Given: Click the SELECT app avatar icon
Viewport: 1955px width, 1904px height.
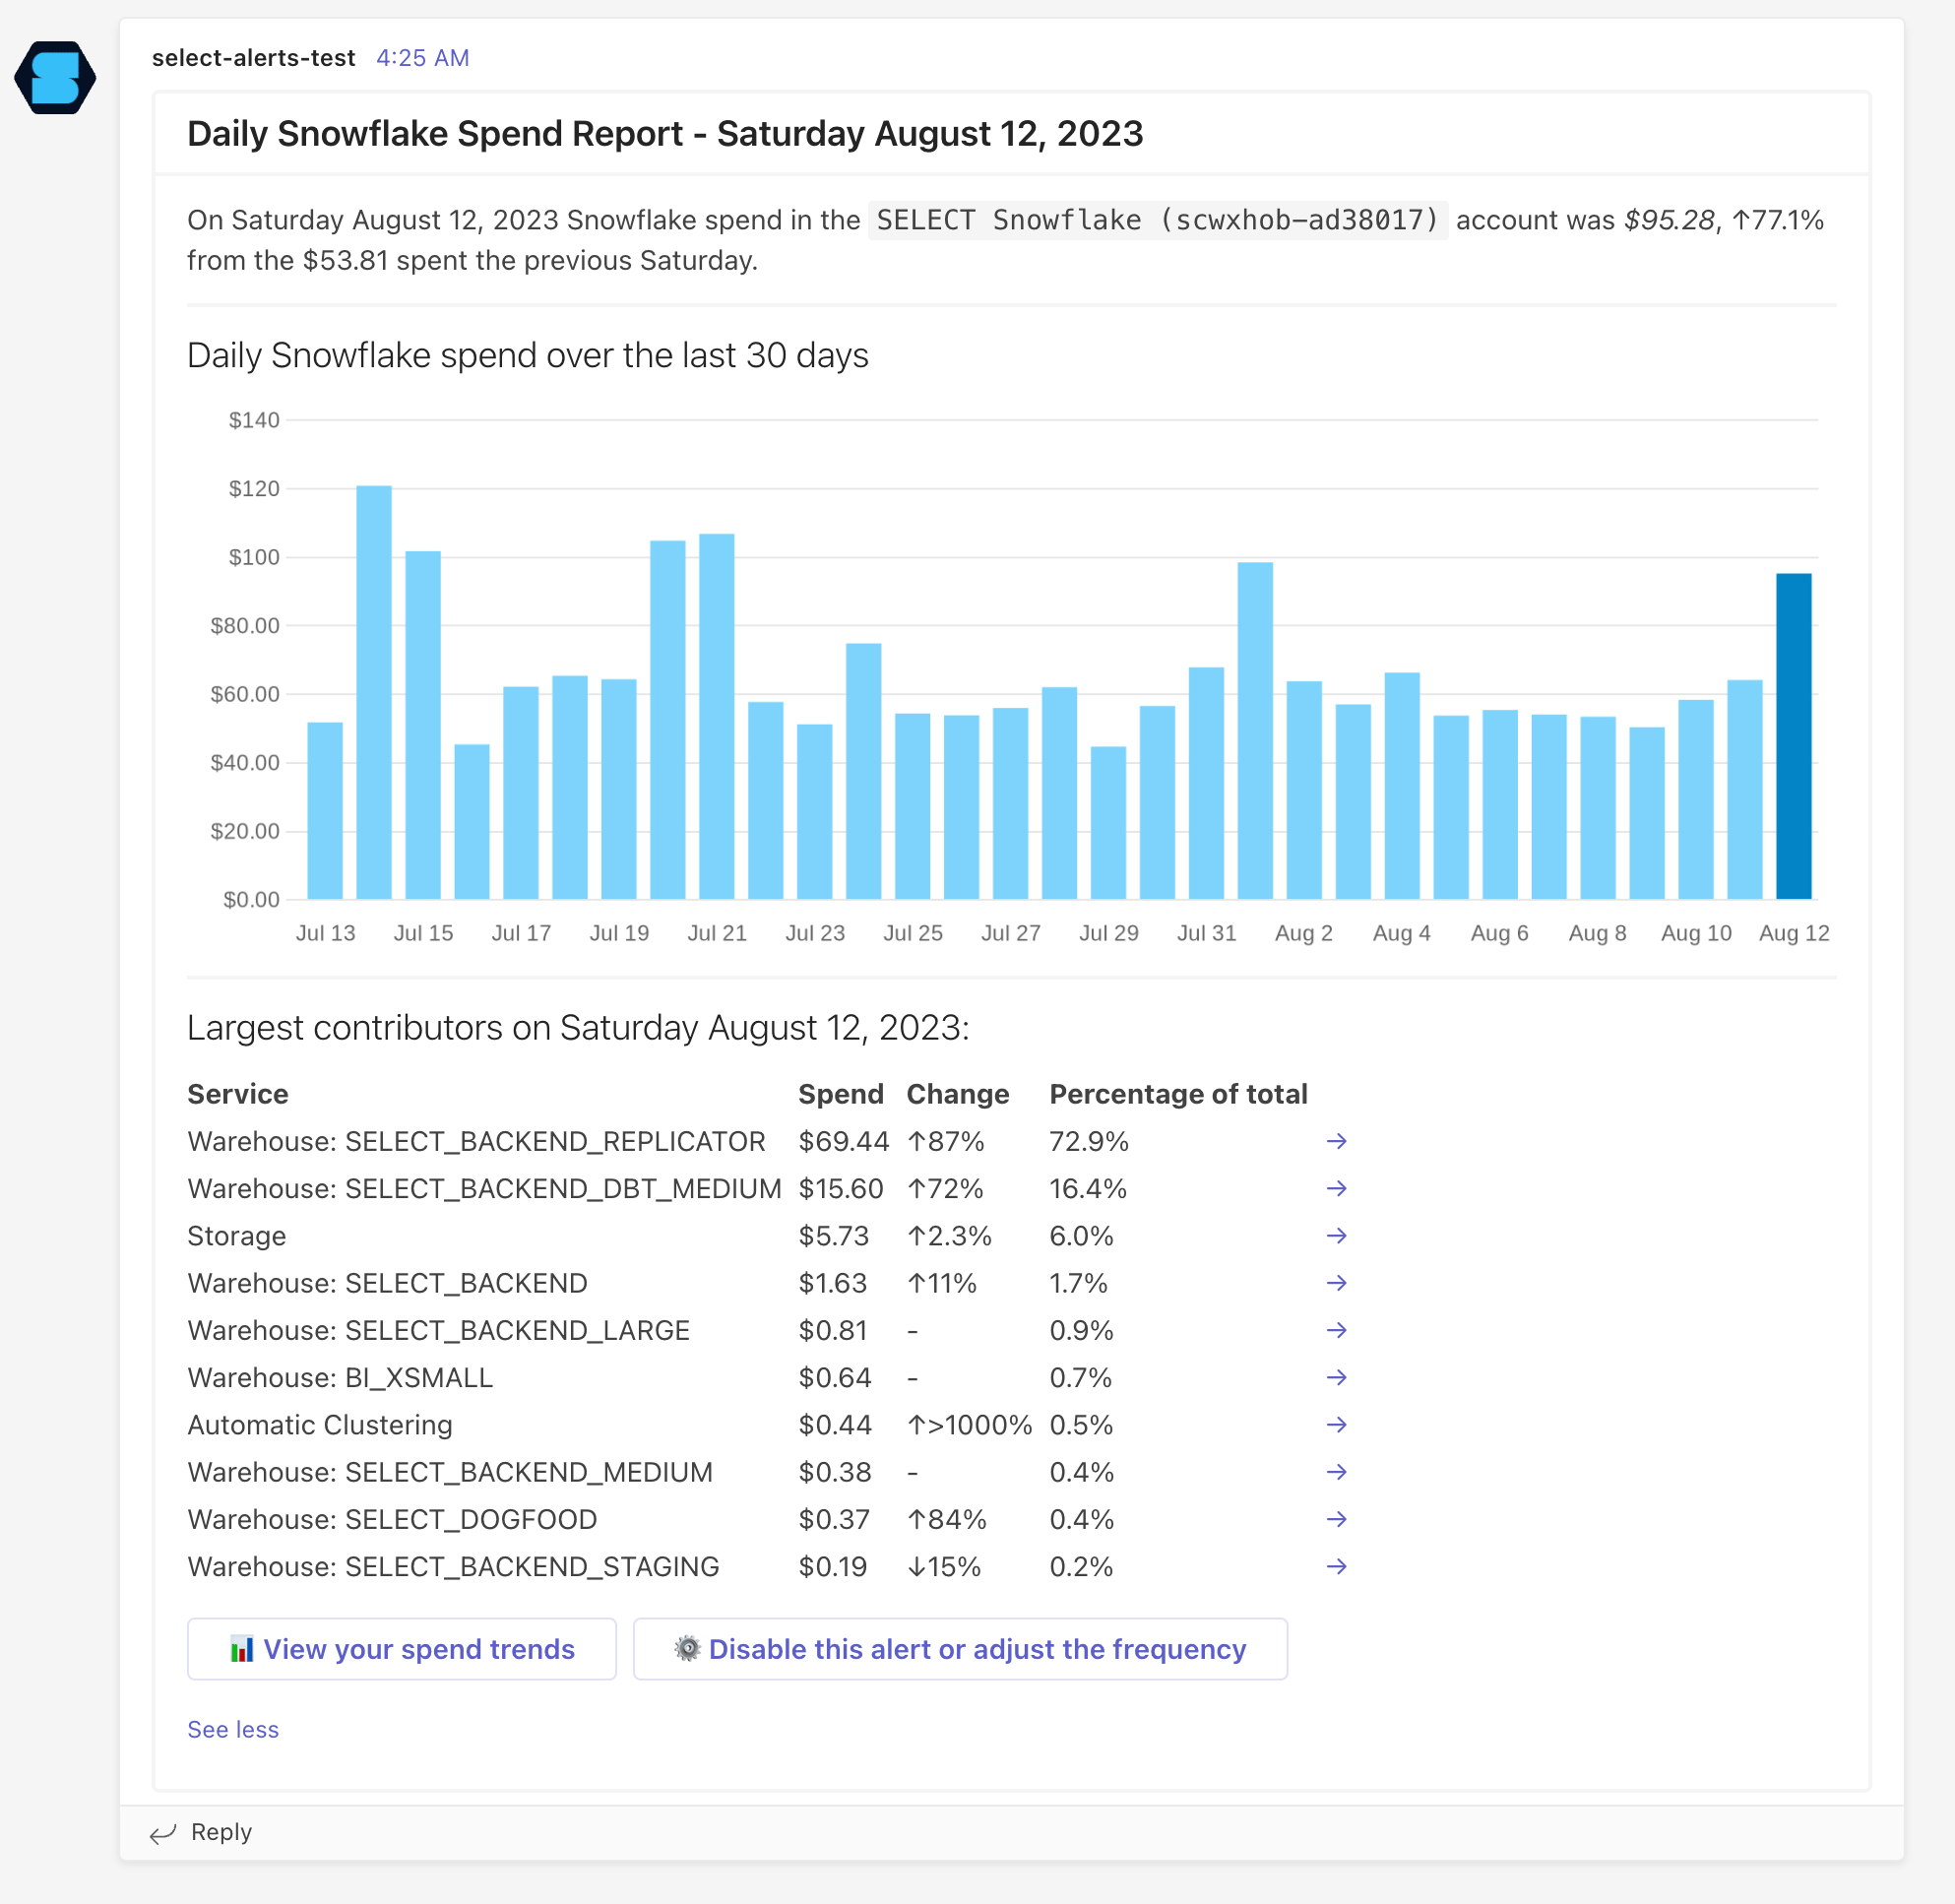Looking at the screenshot, I should pos(55,77).
